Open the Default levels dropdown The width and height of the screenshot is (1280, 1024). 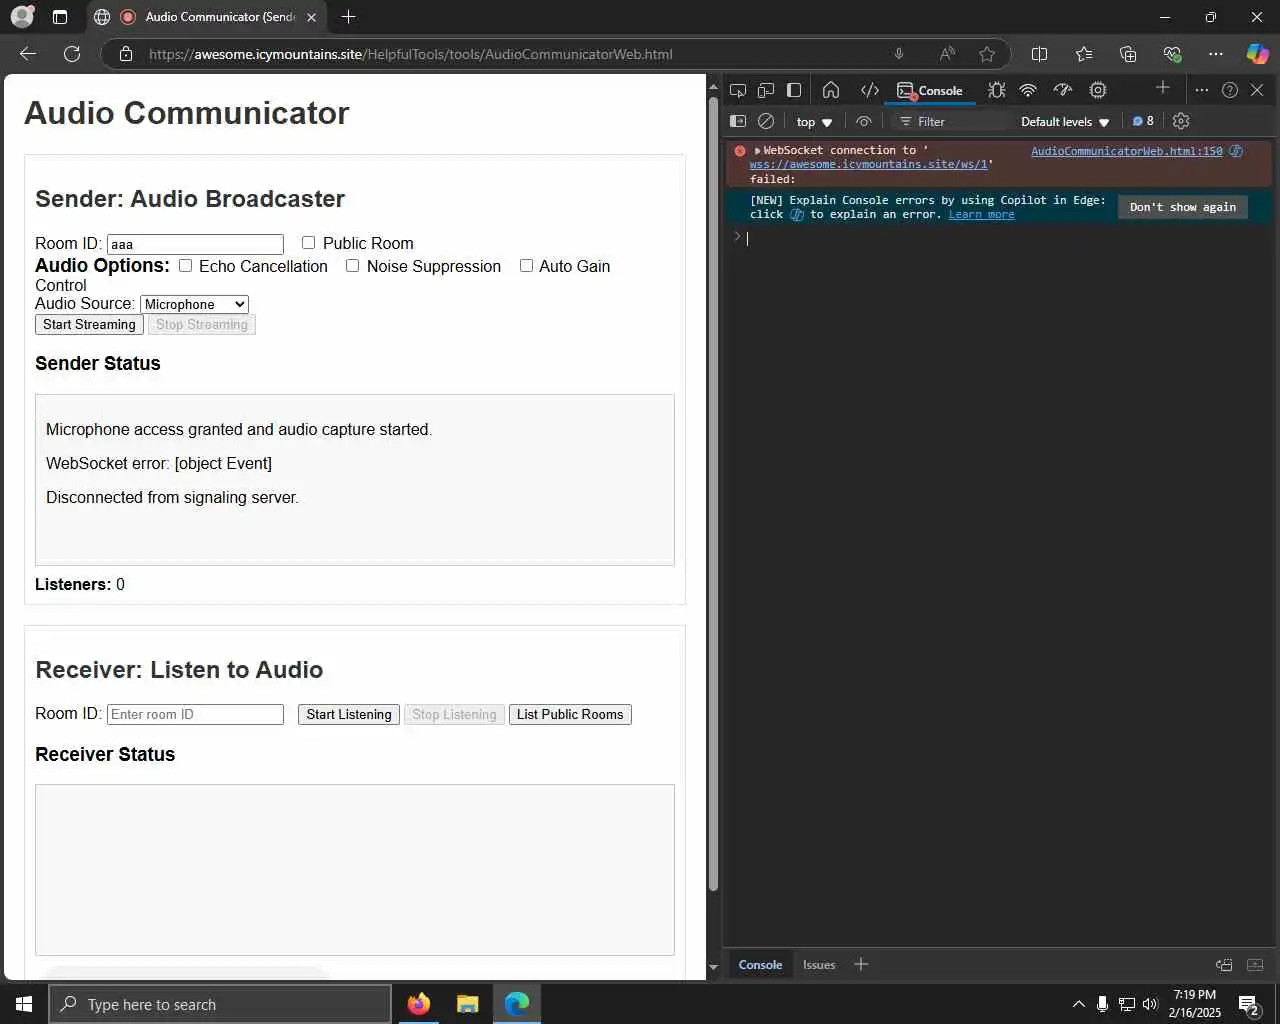click(1065, 121)
